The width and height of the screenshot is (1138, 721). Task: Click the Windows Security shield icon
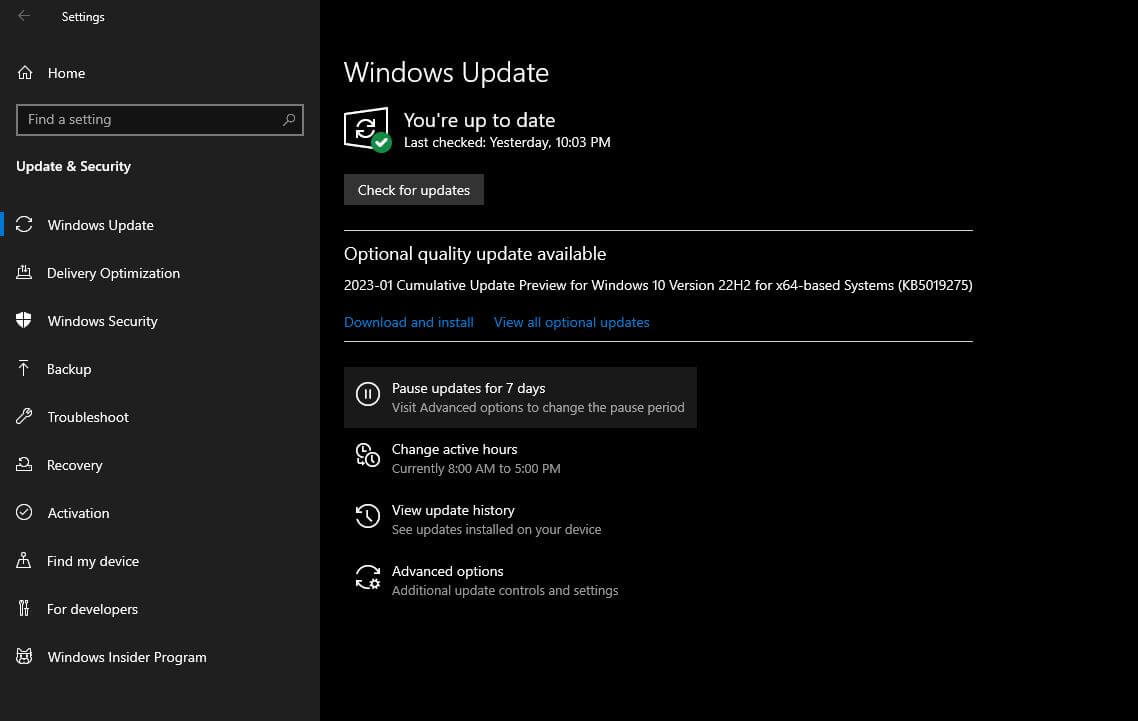point(24,320)
